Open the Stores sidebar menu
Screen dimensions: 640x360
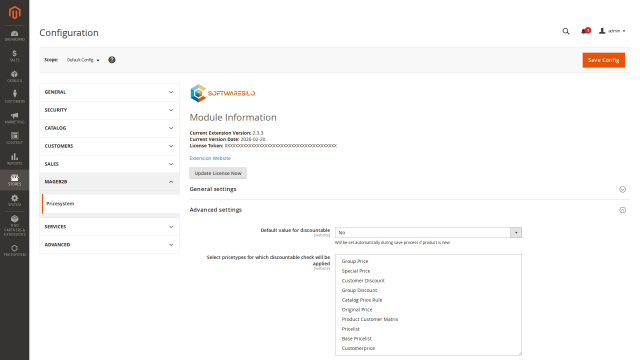click(x=15, y=180)
